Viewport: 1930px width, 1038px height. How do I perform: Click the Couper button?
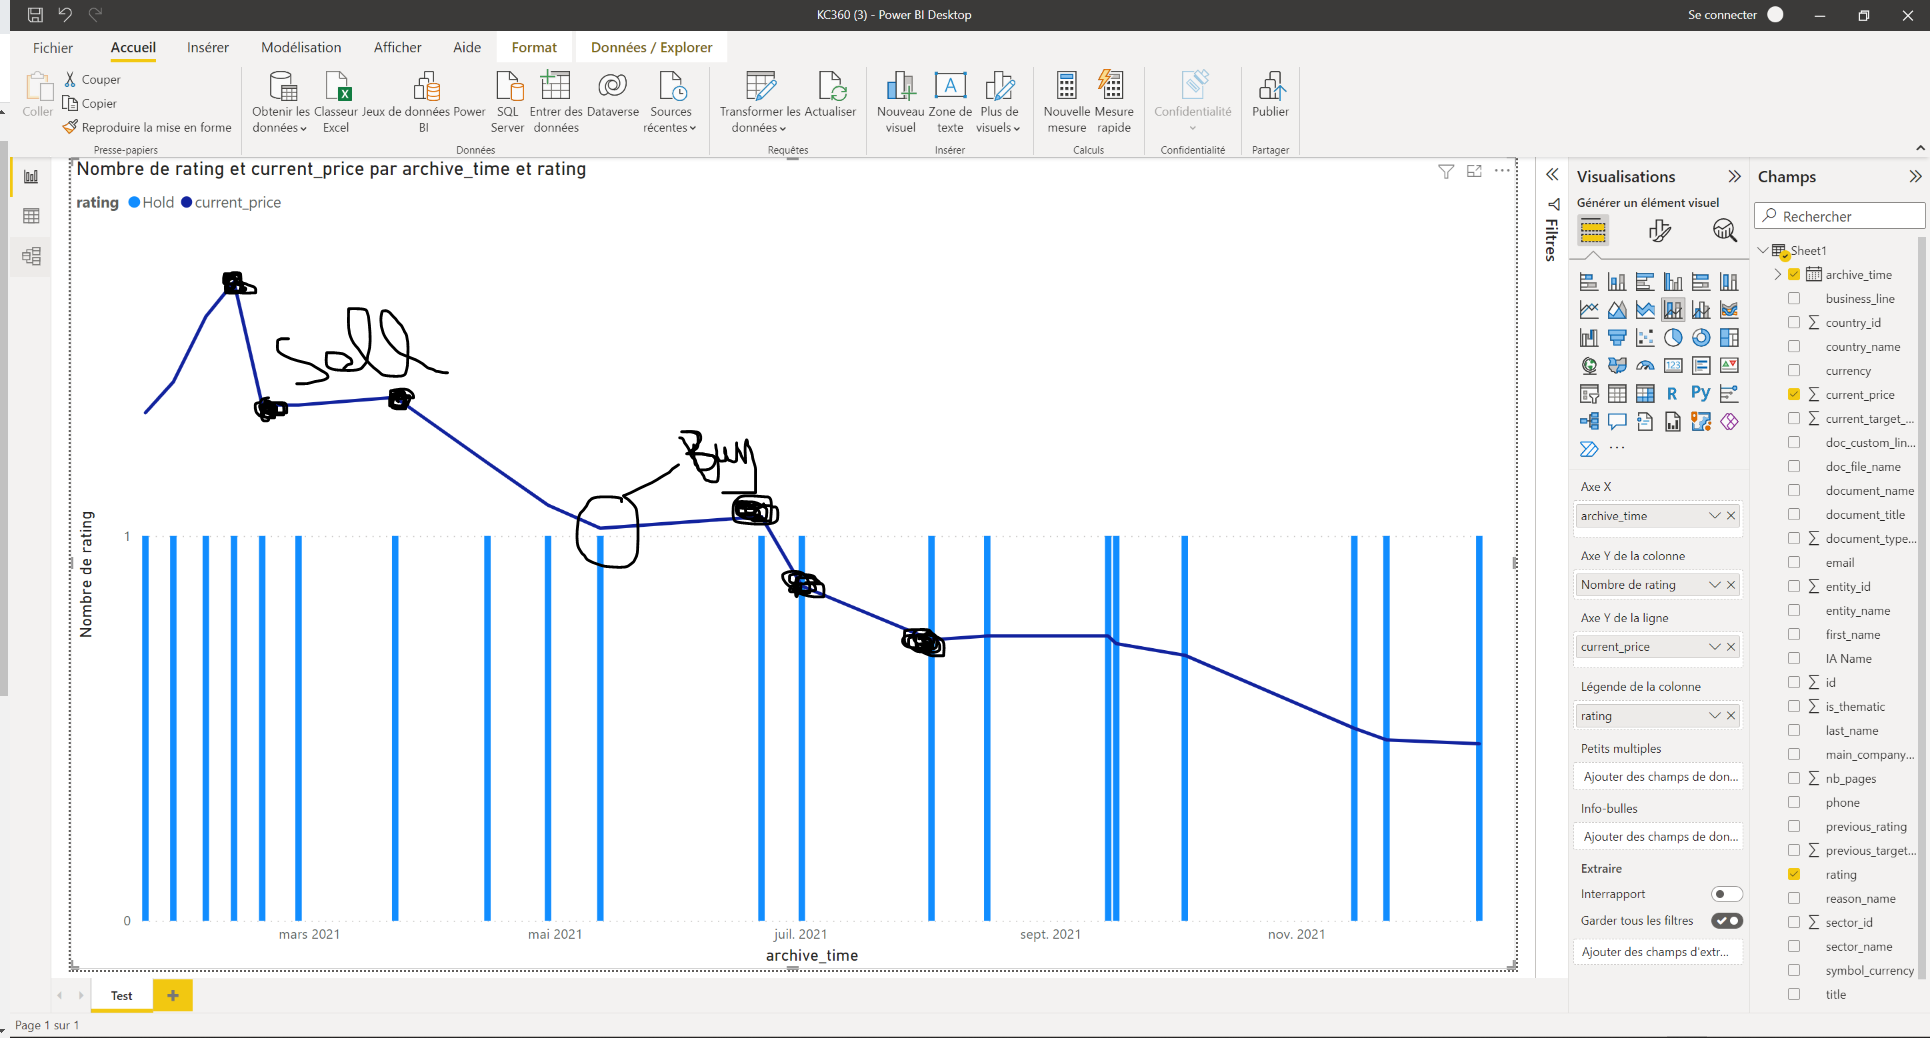92,79
